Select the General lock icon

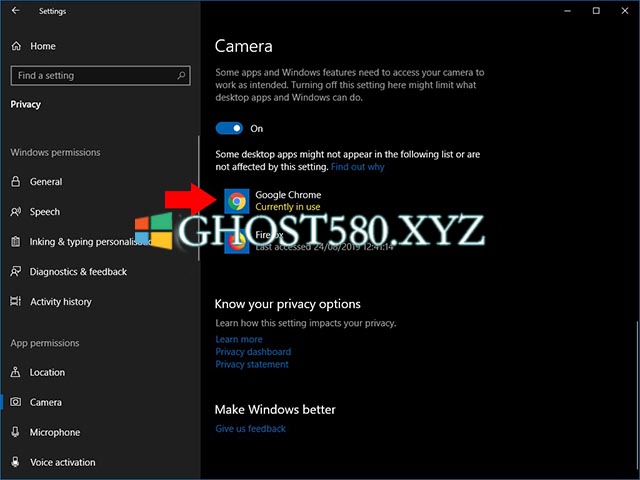16,182
